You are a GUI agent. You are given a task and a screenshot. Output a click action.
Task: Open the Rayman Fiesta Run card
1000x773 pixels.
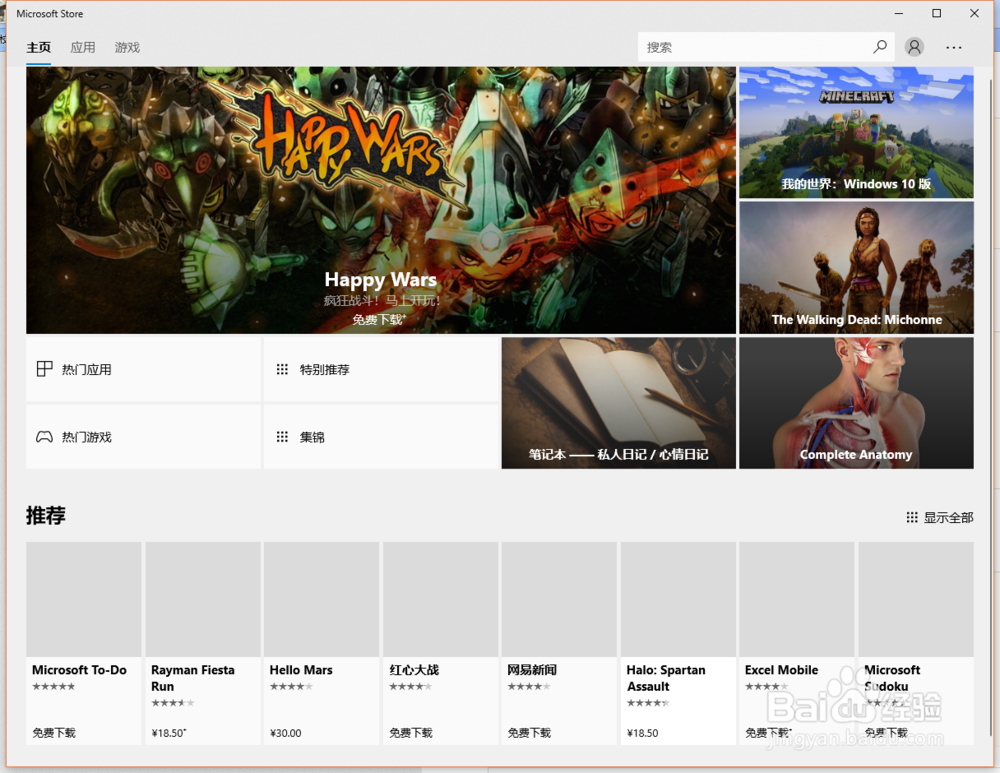coord(203,644)
